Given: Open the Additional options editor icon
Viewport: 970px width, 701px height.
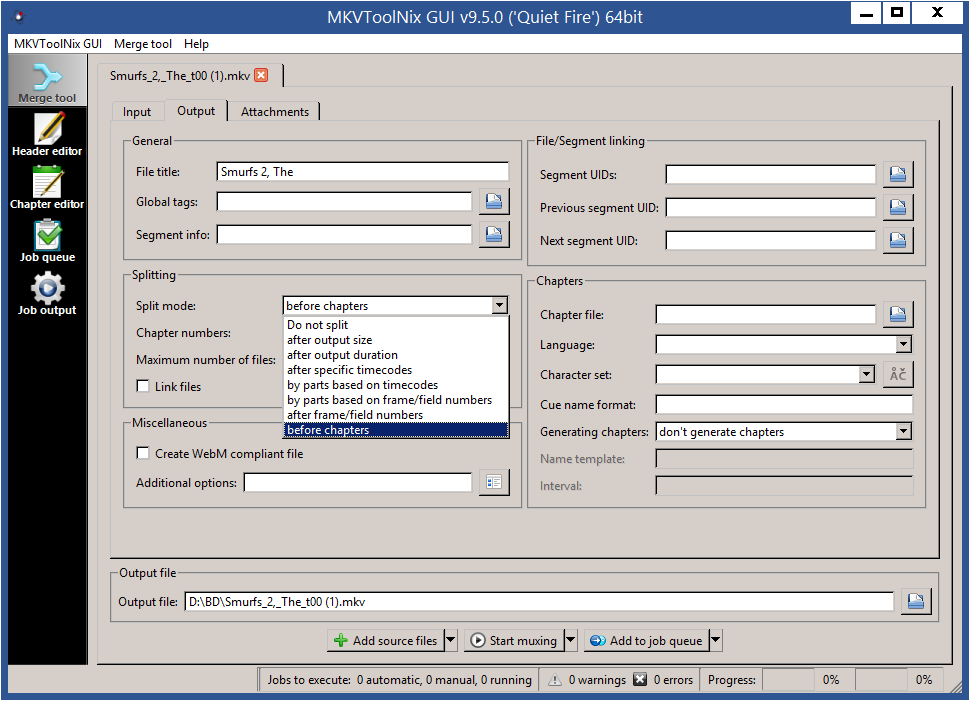Looking at the screenshot, I should coord(494,483).
